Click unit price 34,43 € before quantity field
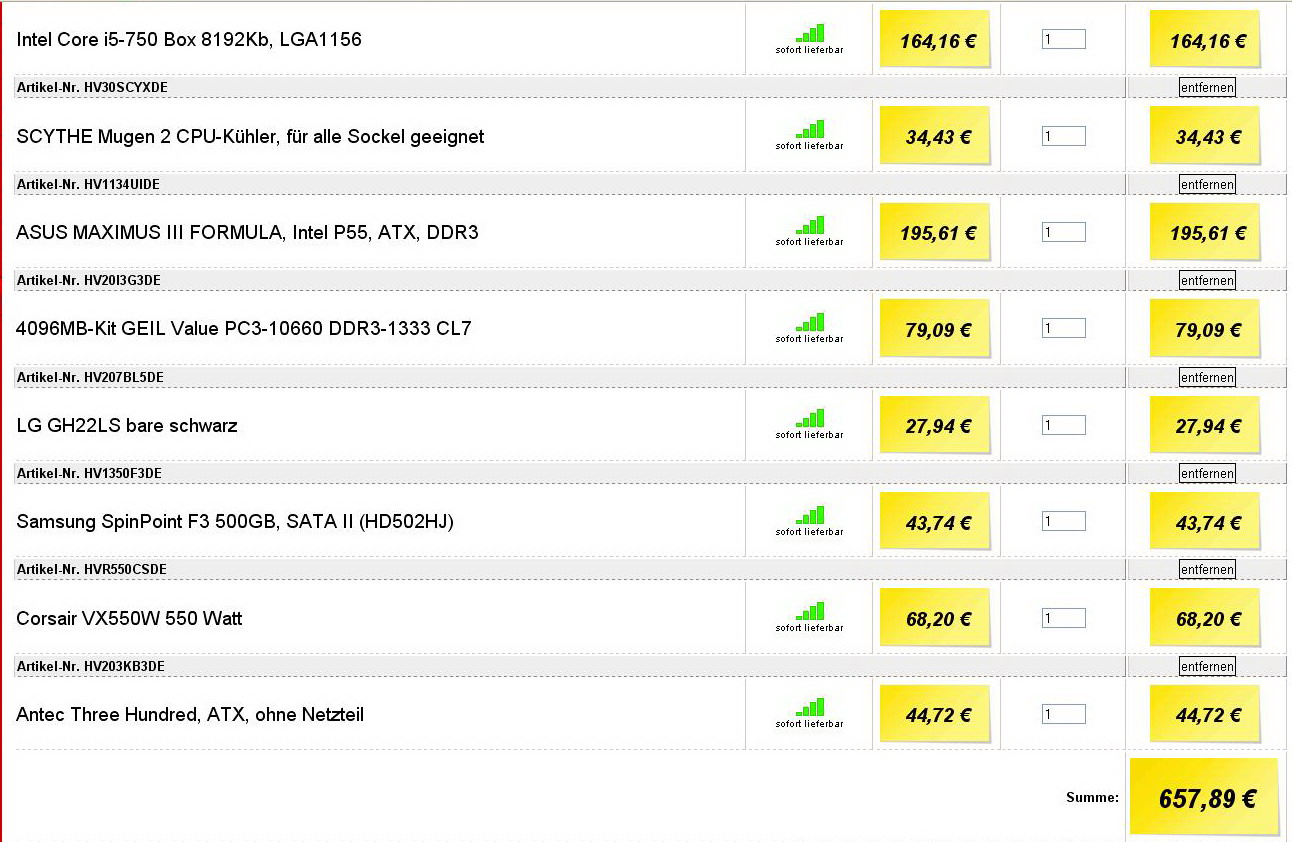This screenshot has height=842, width=1292. pyautogui.click(x=935, y=136)
